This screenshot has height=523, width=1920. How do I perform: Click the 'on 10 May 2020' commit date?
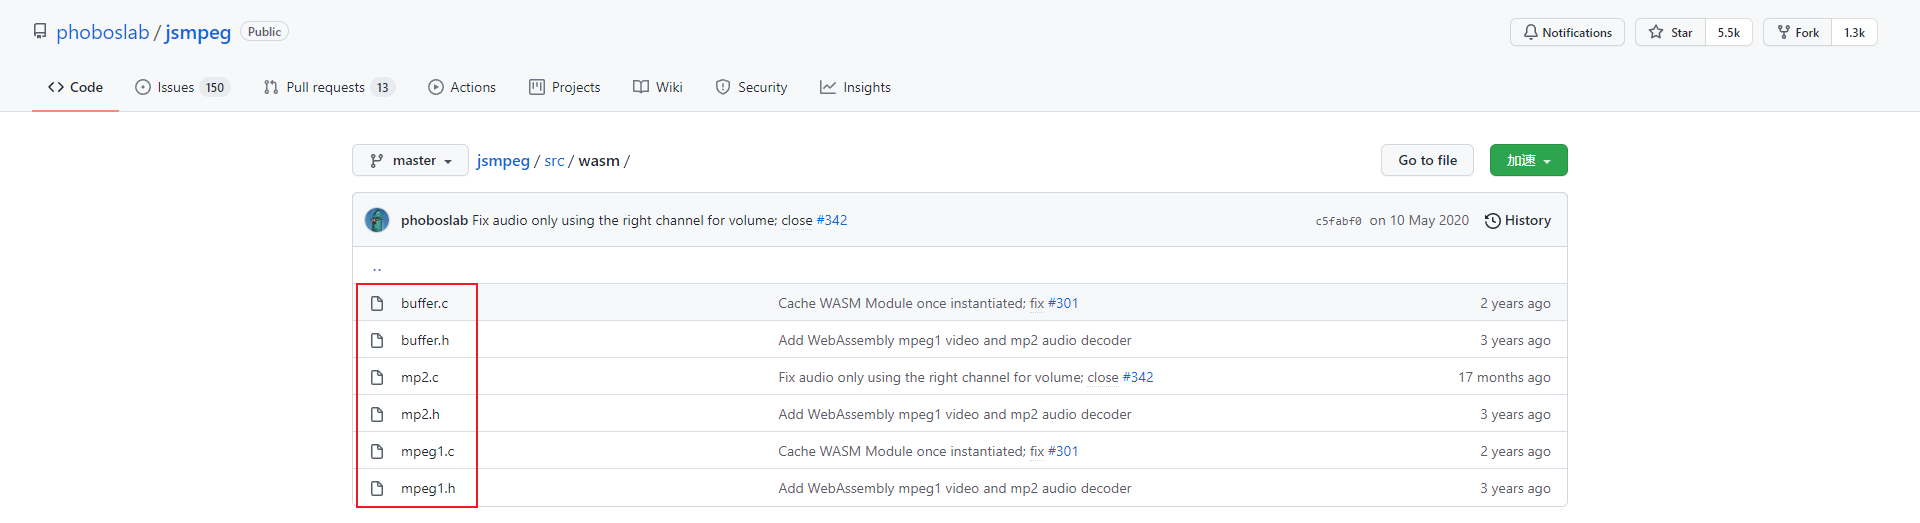pos(1419,220)
